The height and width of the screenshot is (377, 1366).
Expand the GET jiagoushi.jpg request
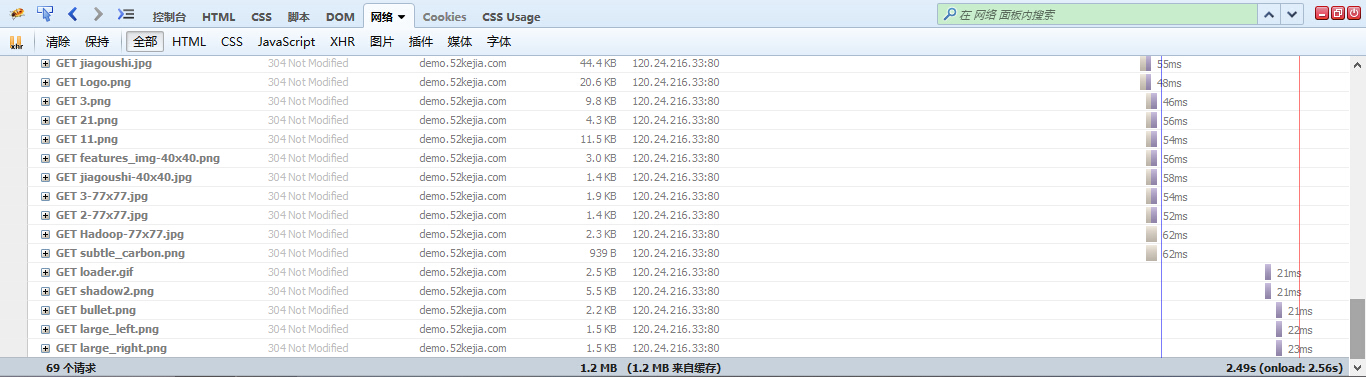45,63
